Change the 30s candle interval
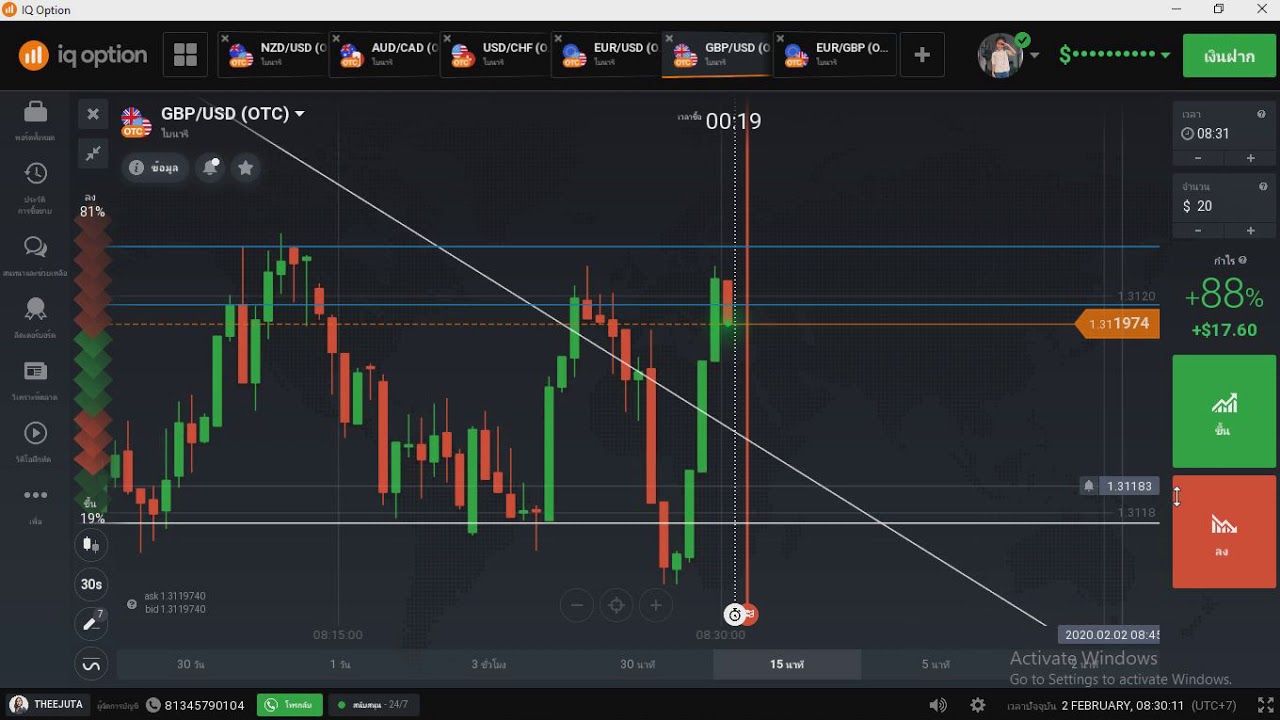The width and height of the screenshot is (1280, 720). pos(91,584)
